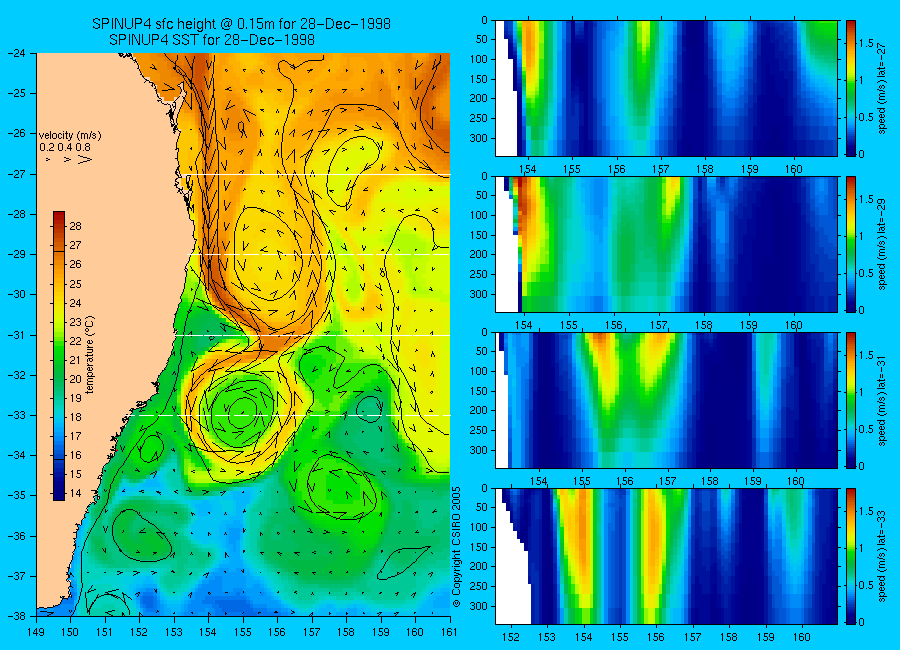Select the "speed (m/s) lat=-33" label

pyautogui.click(x=883, y=556)
